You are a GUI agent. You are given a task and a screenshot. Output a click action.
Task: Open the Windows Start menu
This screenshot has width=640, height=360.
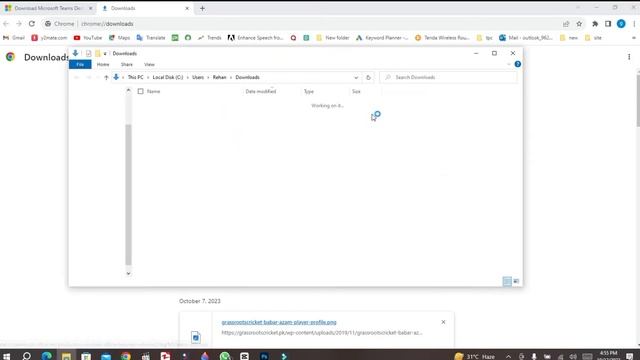click(7, 356)
